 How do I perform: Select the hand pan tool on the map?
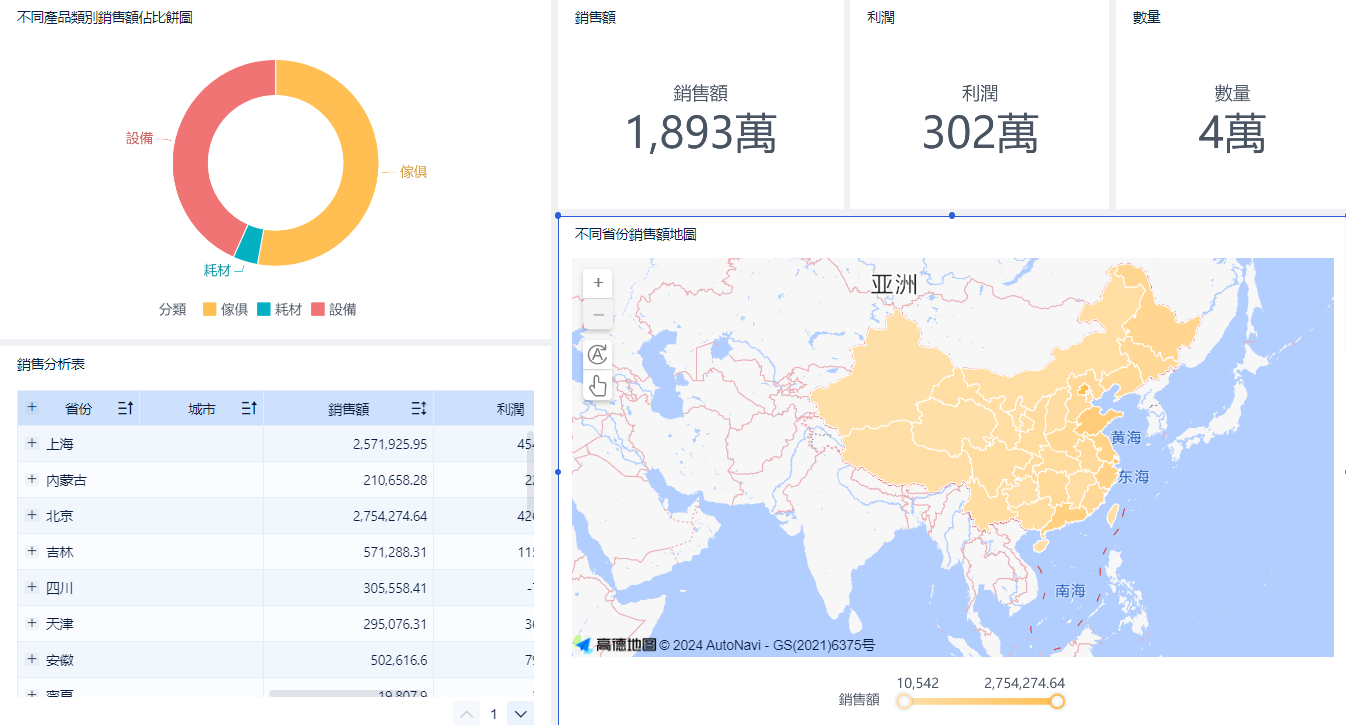point(597,385)
